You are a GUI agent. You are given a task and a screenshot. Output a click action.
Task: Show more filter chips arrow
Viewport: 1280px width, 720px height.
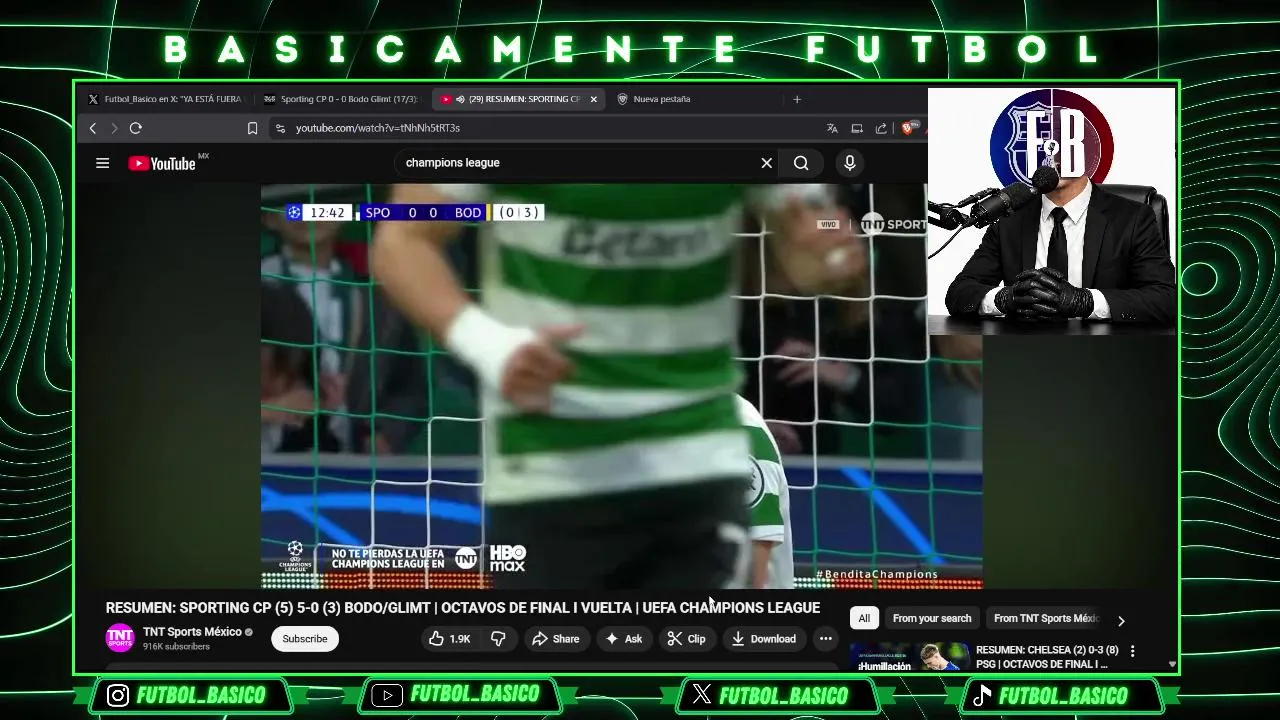click(1121, 621)
